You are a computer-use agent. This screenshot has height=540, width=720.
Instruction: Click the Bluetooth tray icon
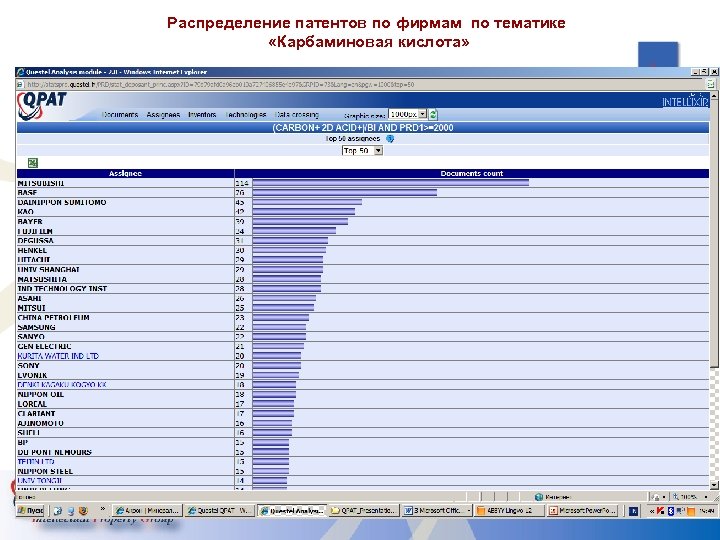(x=671, y=511)
